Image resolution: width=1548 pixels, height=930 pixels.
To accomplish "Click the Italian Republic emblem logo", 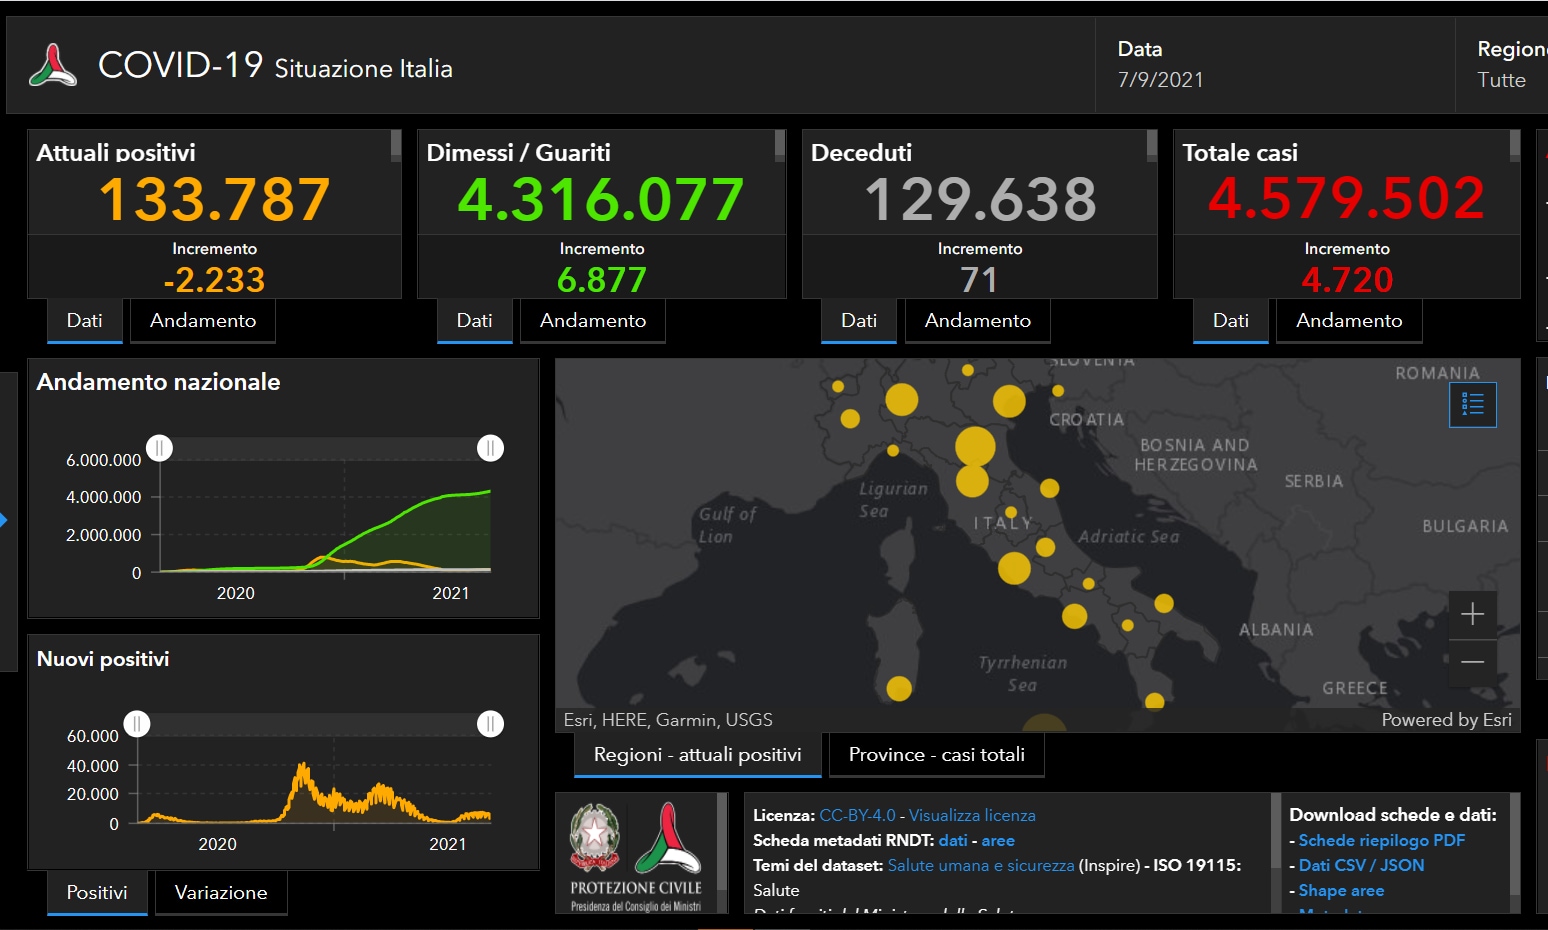I will (595, 837).
